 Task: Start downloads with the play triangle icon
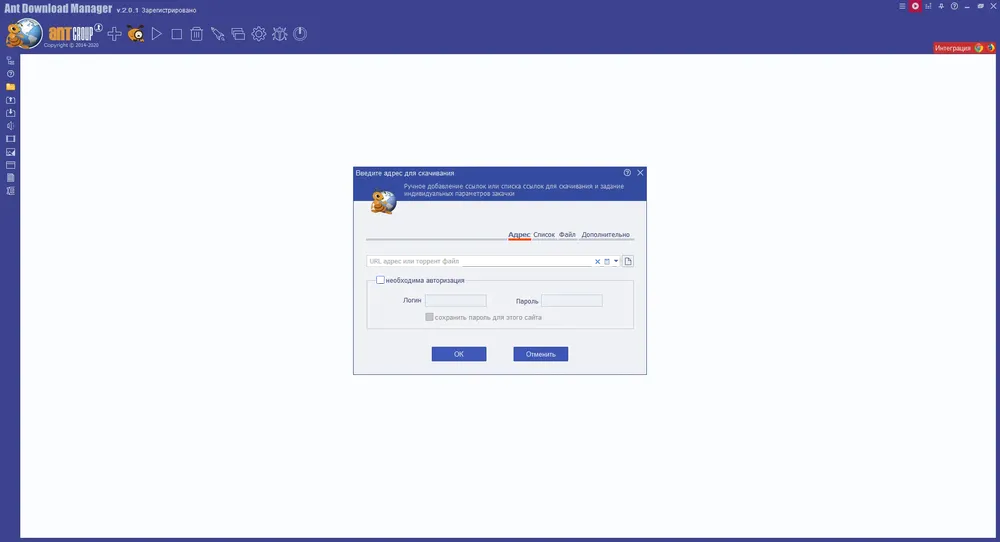point(156,34)
